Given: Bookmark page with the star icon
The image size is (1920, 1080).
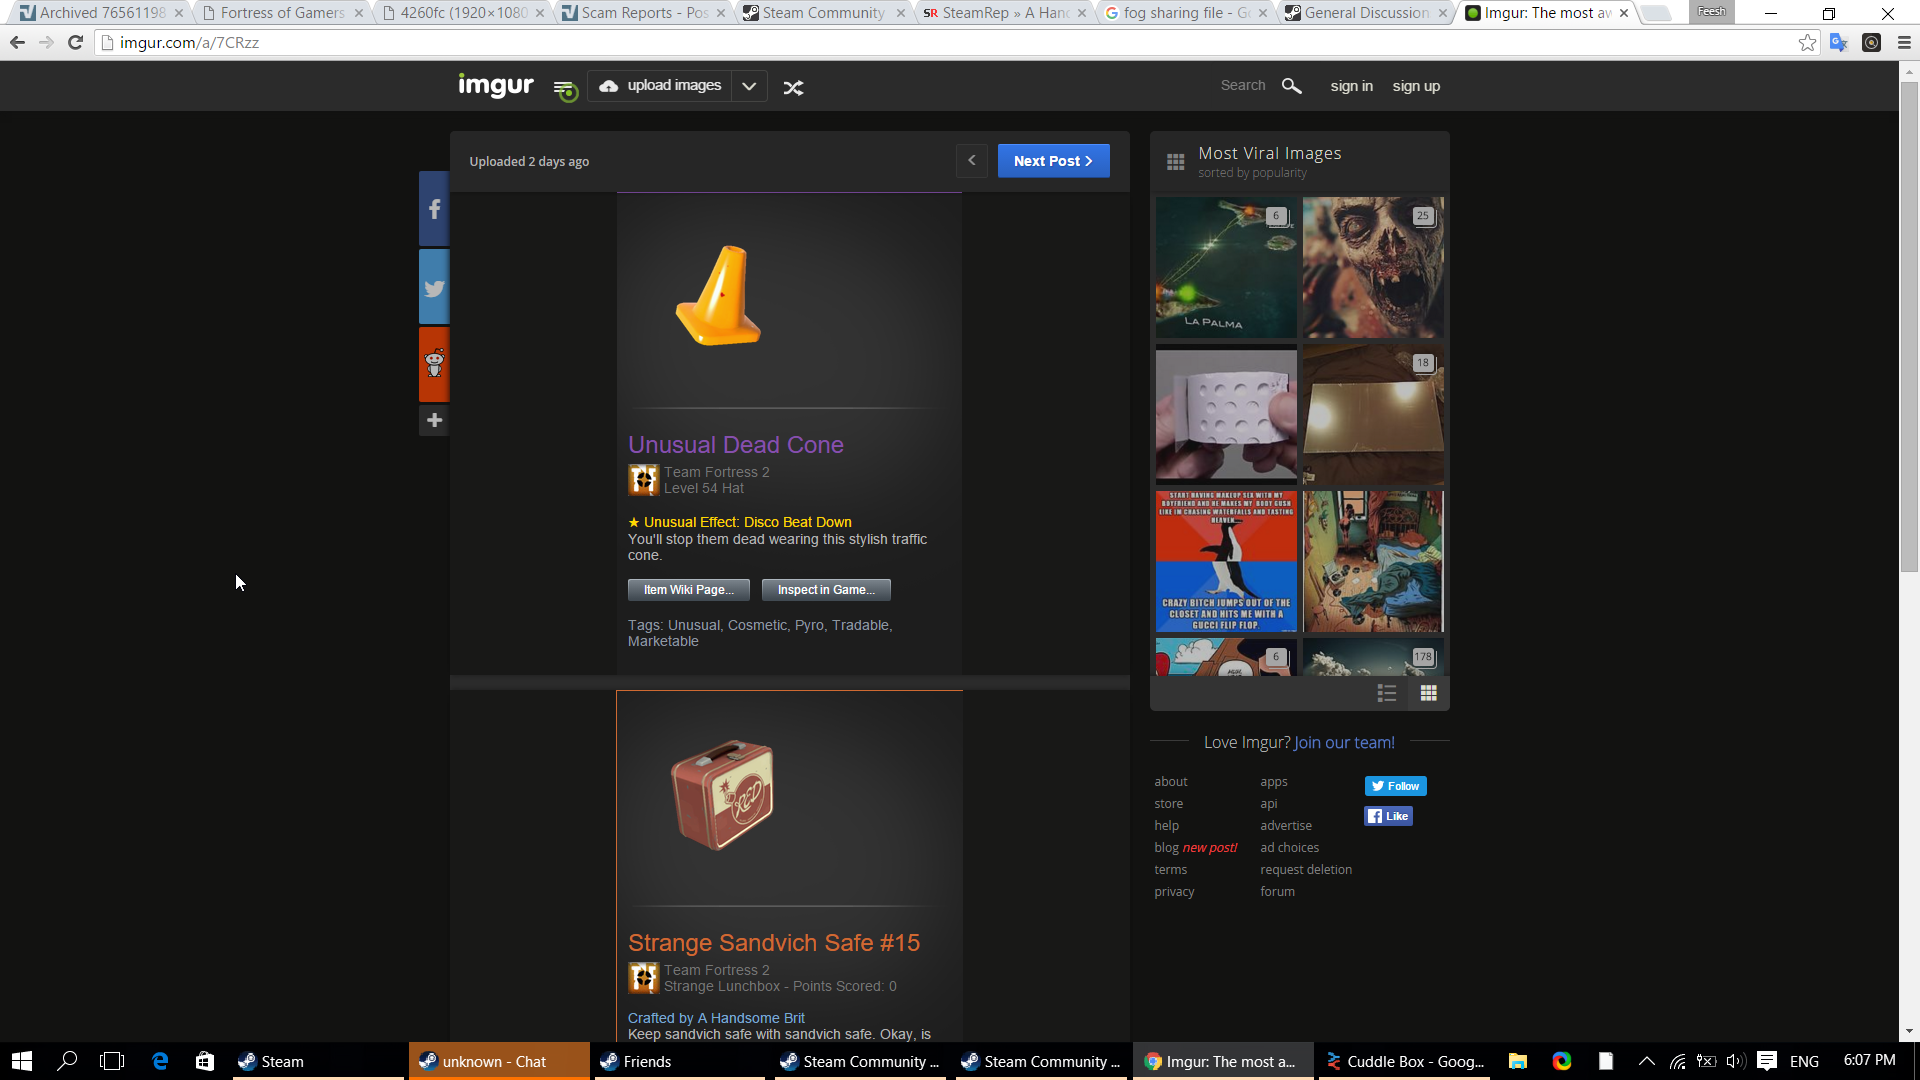Looking at the screenshot, I should (x=1807, y=43).
